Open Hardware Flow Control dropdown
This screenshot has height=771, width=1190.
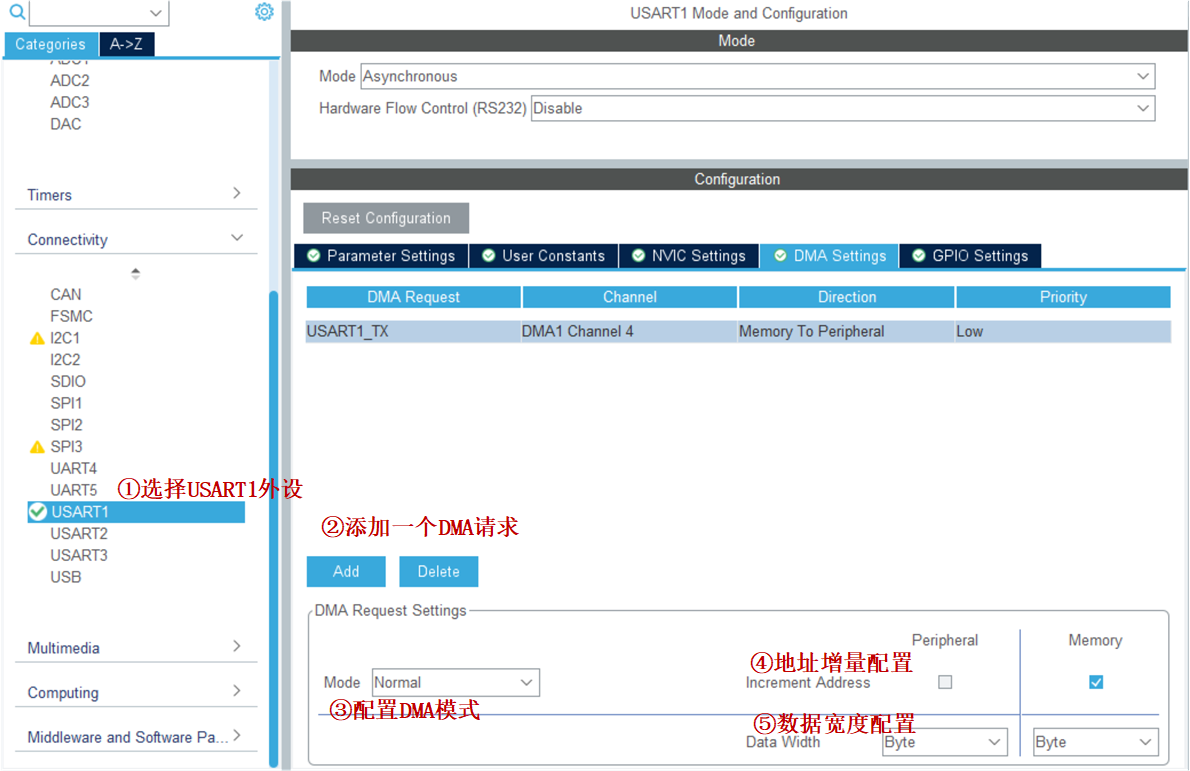tap(842, 108)
